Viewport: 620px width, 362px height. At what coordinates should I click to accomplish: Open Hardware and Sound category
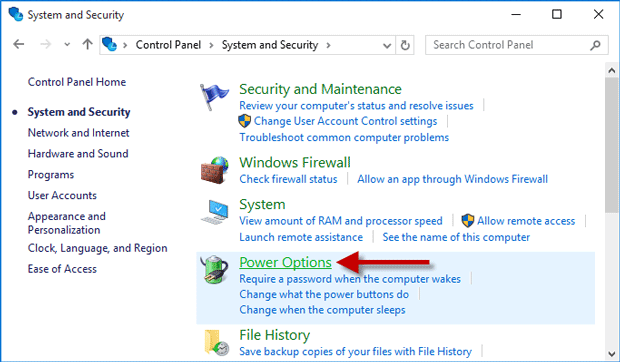[x=78, y=154]
